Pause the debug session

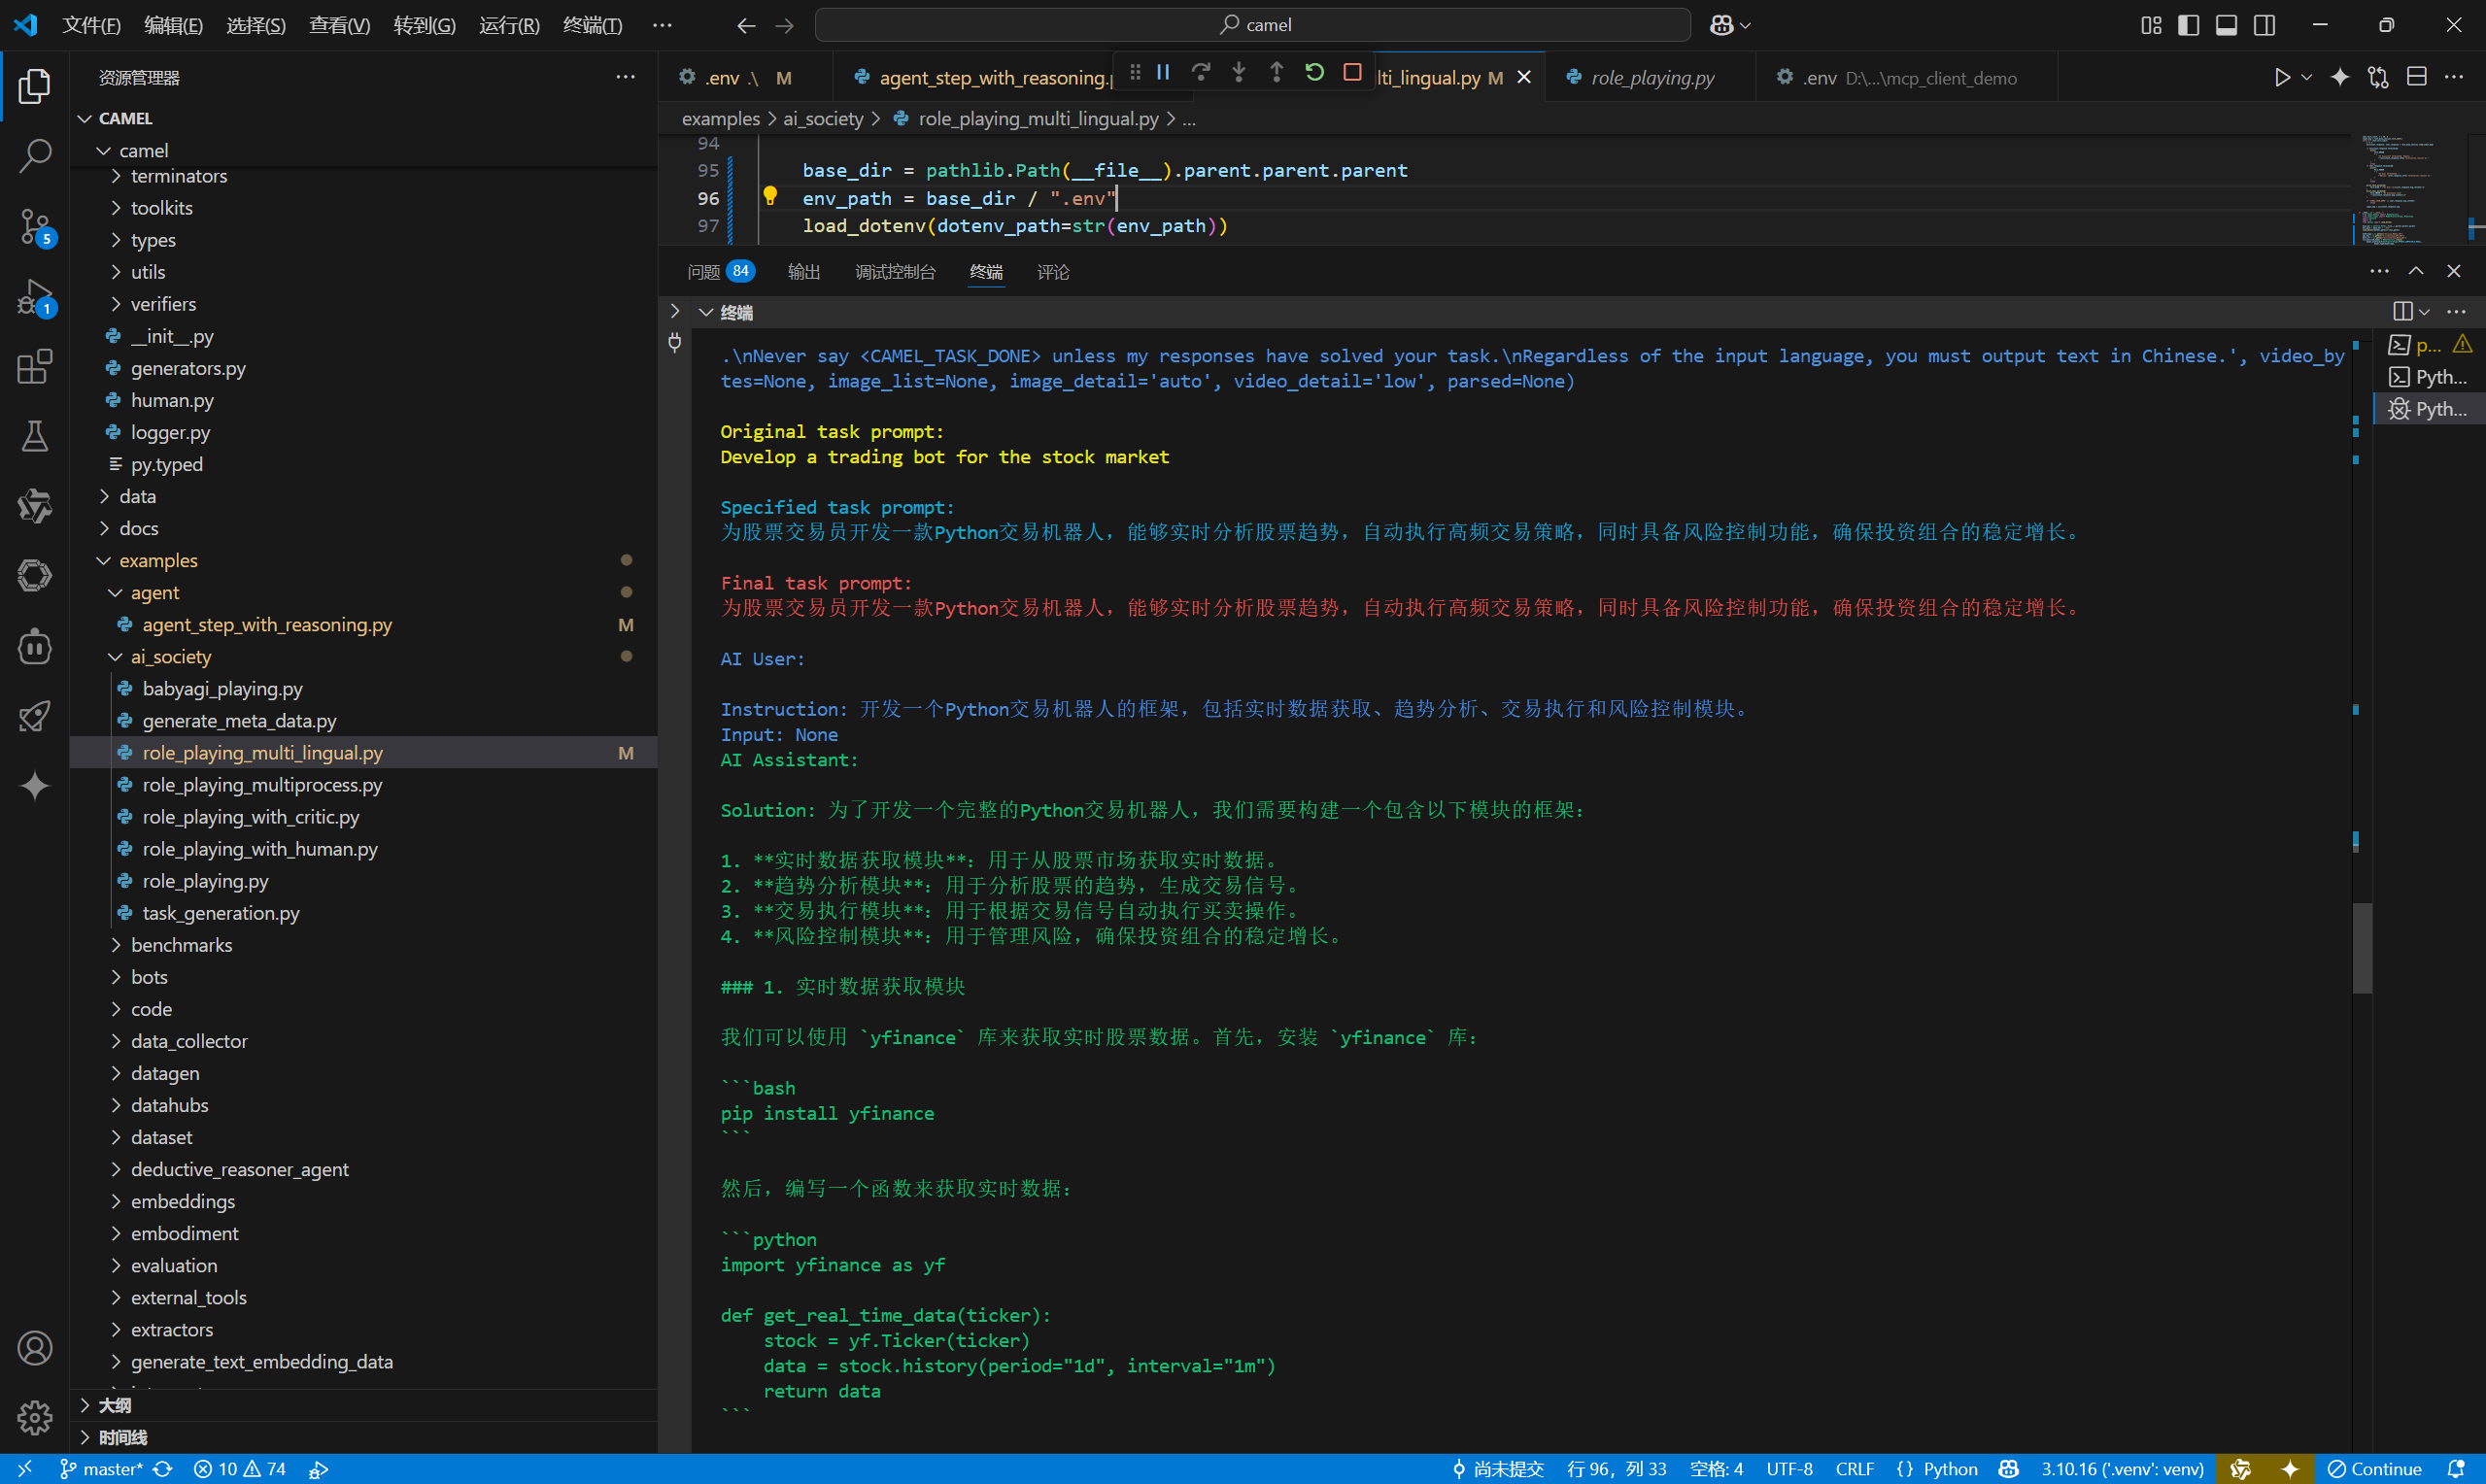pos(1163,72)
